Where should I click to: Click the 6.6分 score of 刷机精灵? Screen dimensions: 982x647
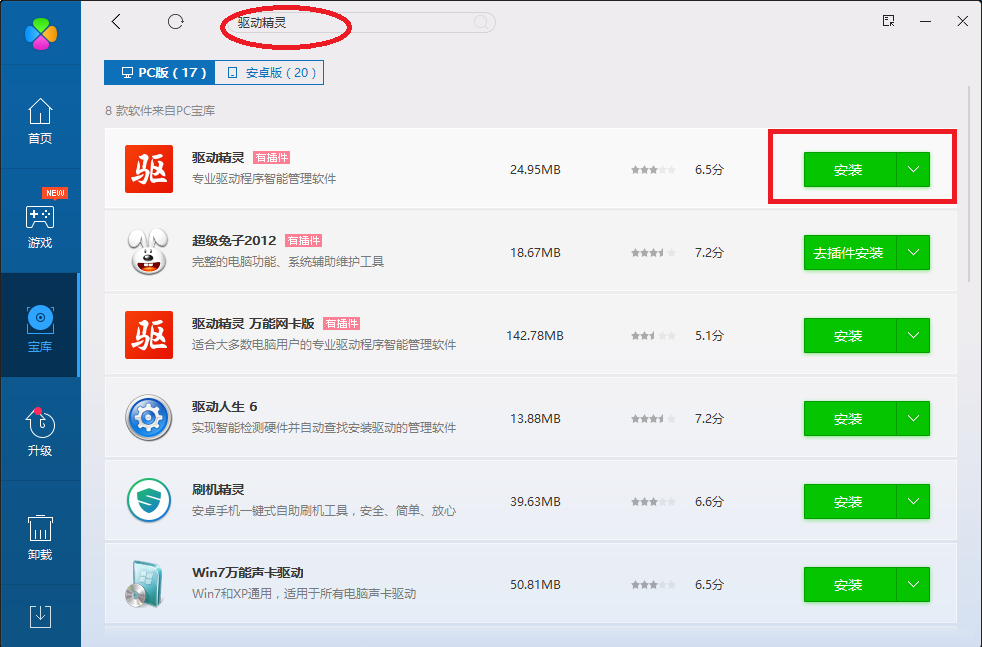coord(709,502)
